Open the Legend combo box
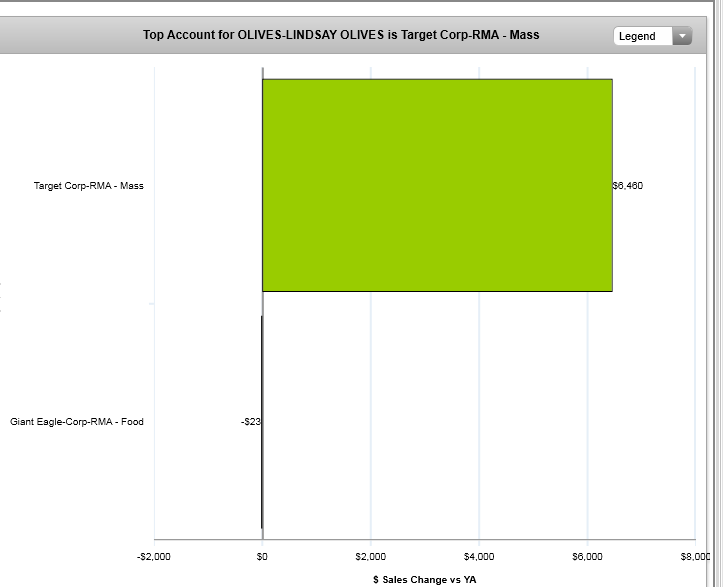The width and height of the screenshot is (723, 587). coord(652,36)
